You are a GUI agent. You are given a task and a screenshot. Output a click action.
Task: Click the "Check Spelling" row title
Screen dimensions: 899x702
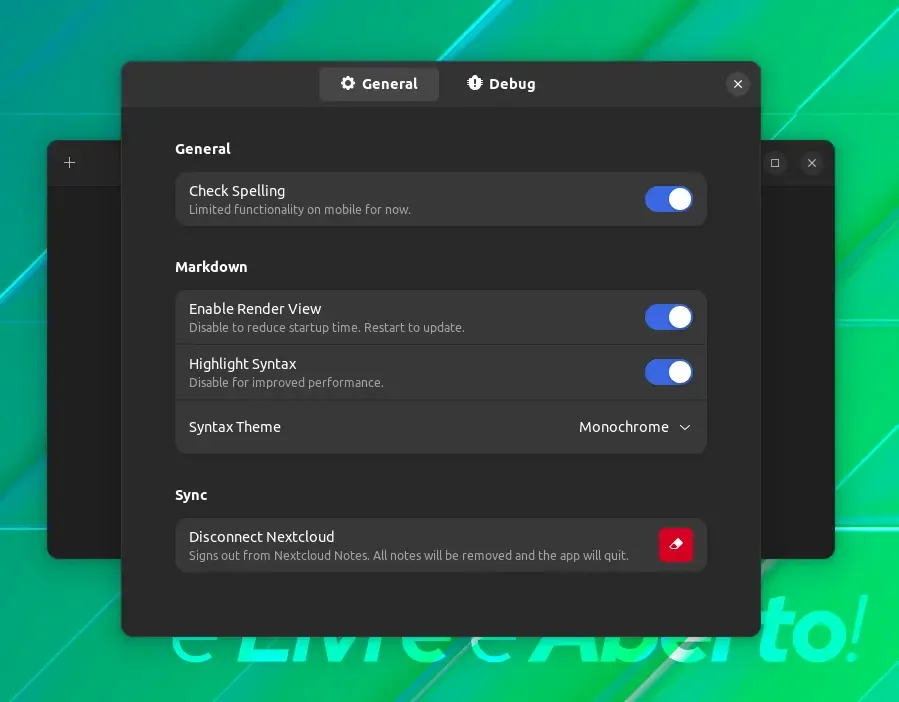[x=237, y=191]
